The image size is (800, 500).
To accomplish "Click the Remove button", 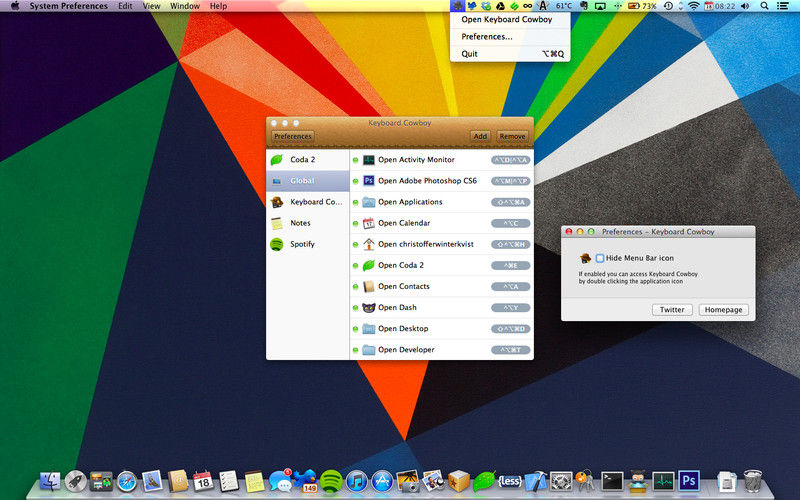I will click(512, 136).
